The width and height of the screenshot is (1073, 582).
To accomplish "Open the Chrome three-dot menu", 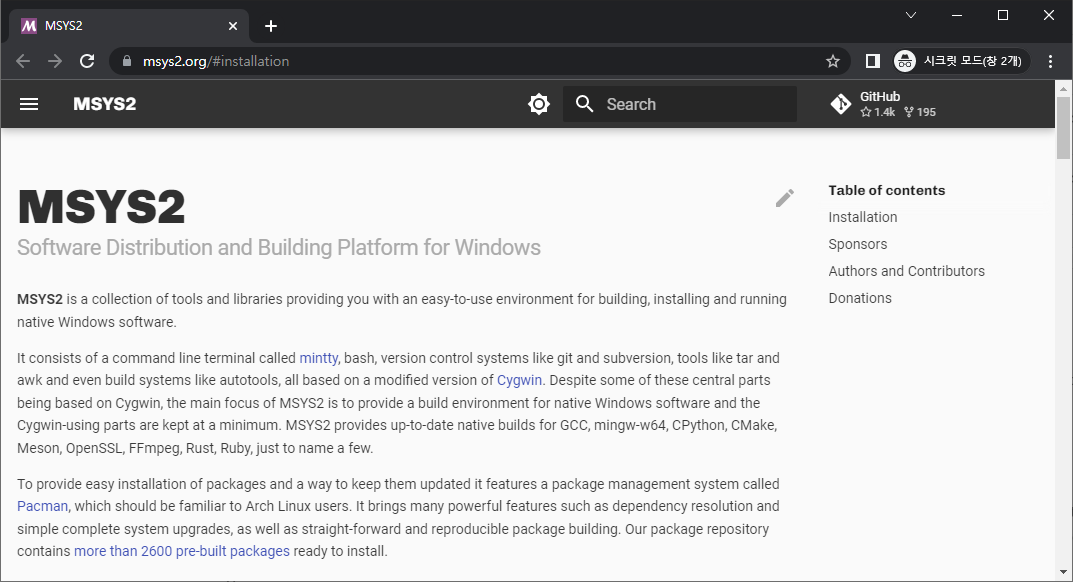I will tap(1050, 61).
